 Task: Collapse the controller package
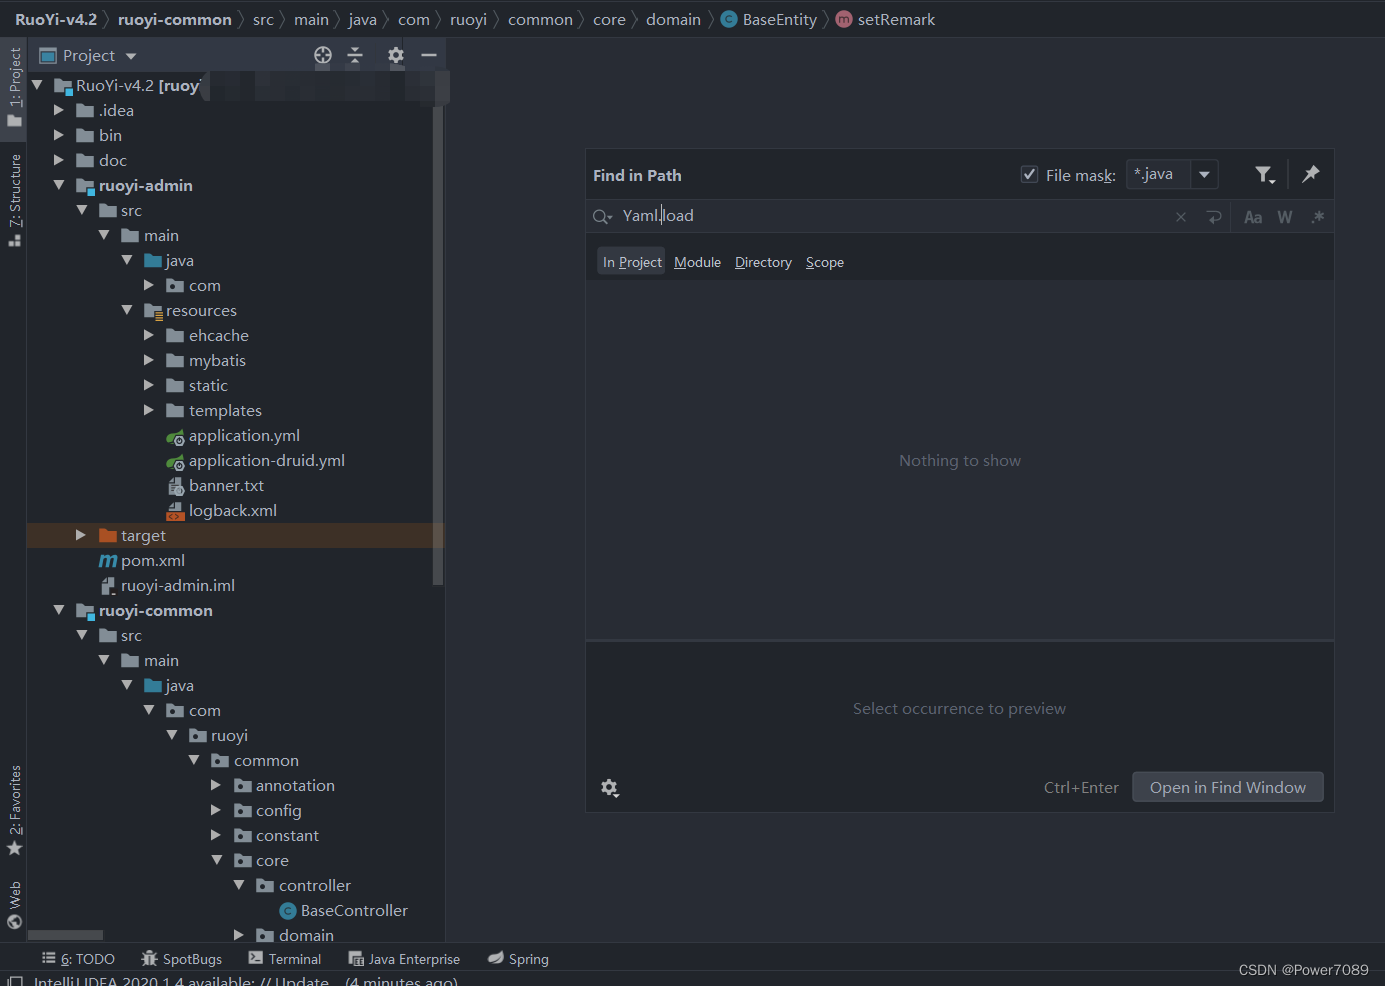point(239,886)
